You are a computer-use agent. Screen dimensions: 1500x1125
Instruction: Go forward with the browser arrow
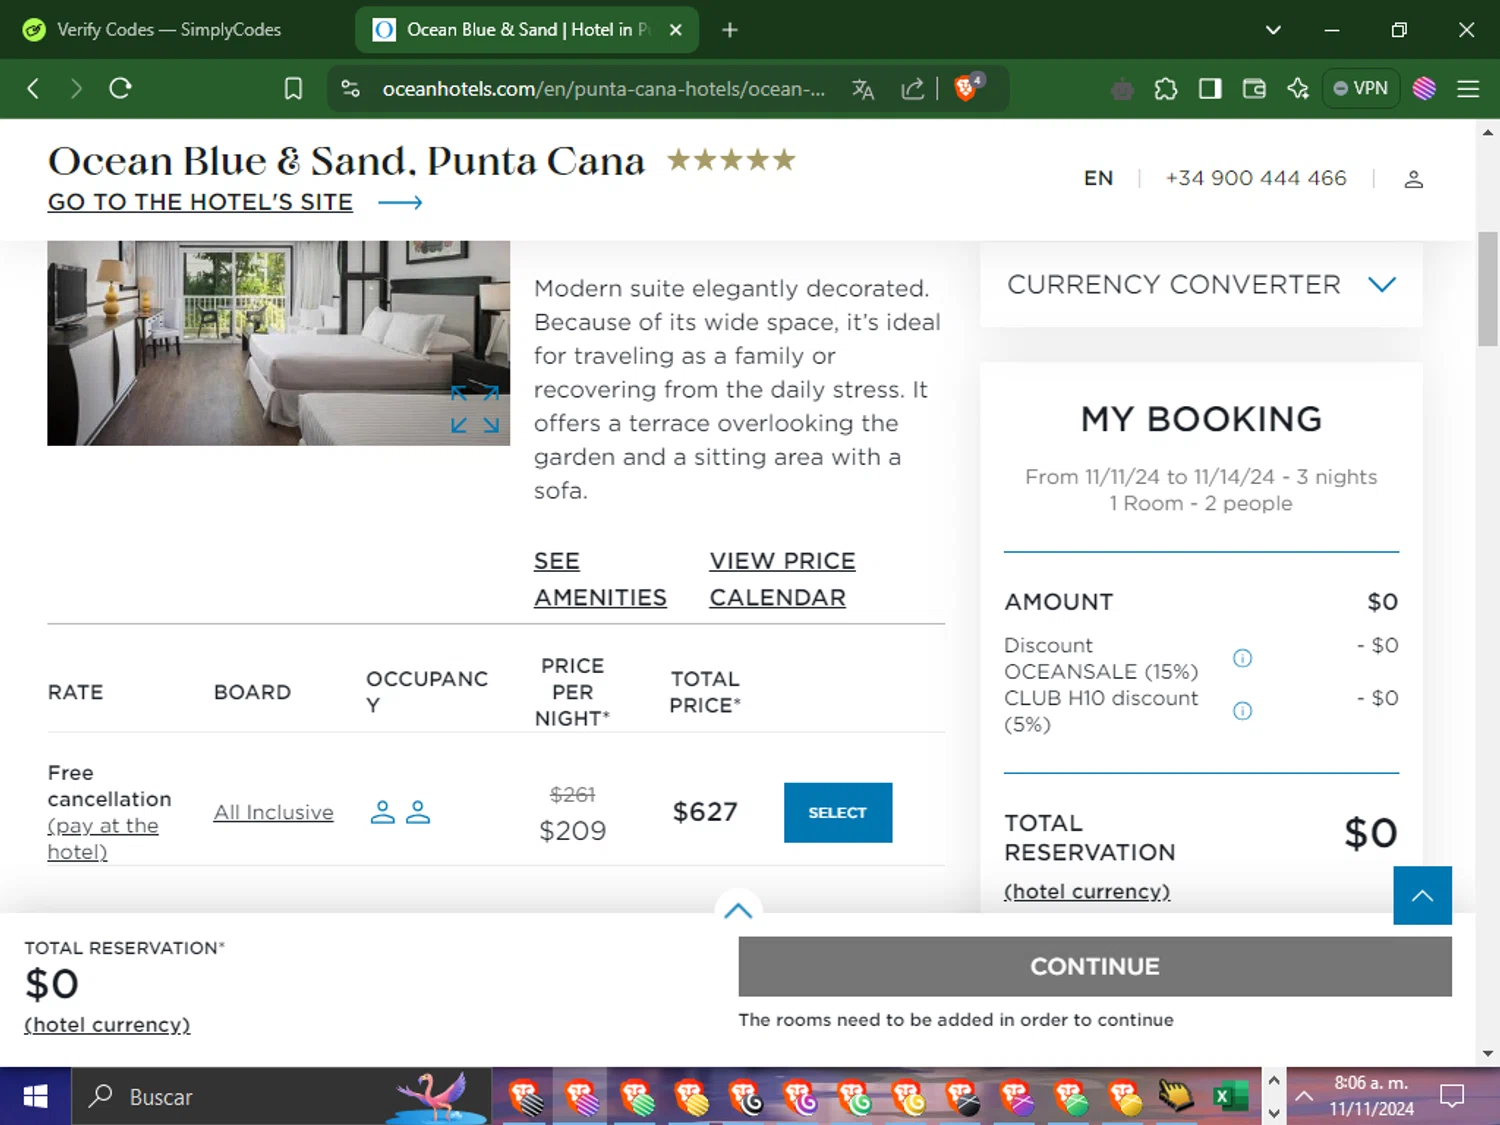(76, 89)
